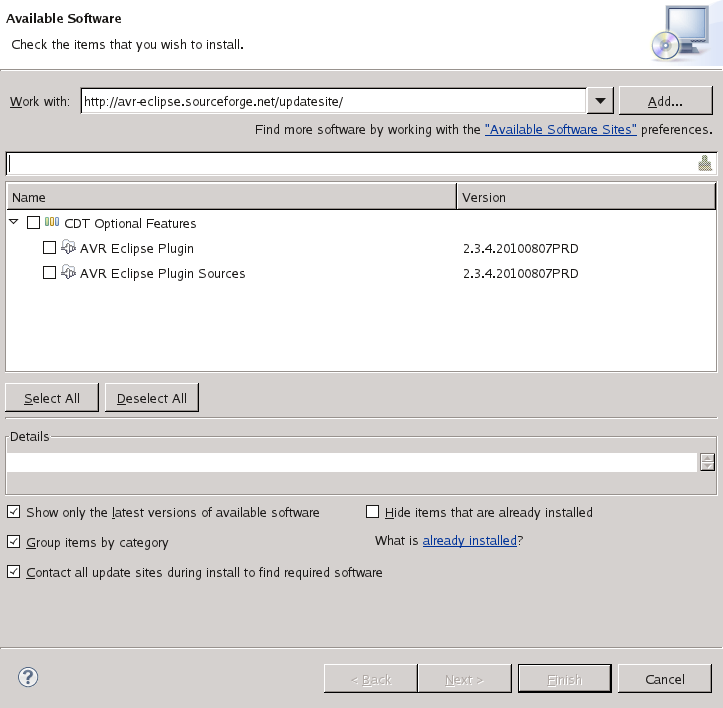
Task: Click the Name column header
Action: (231, 197)
